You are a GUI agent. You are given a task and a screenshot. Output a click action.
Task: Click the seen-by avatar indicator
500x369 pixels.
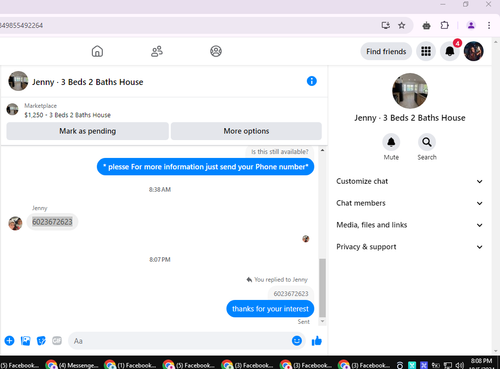coord(306,239)
